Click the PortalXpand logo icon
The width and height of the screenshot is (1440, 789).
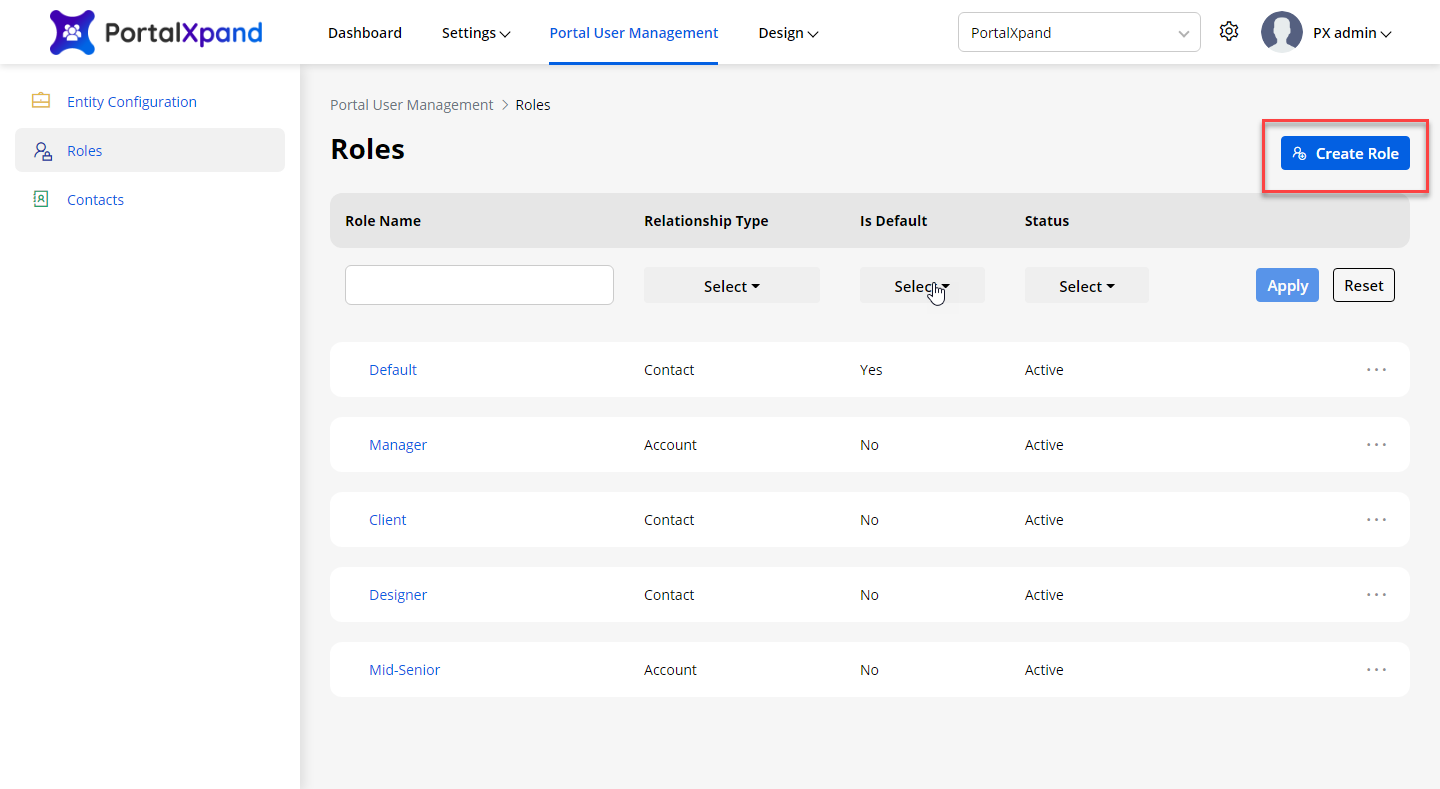coord(72,33)
